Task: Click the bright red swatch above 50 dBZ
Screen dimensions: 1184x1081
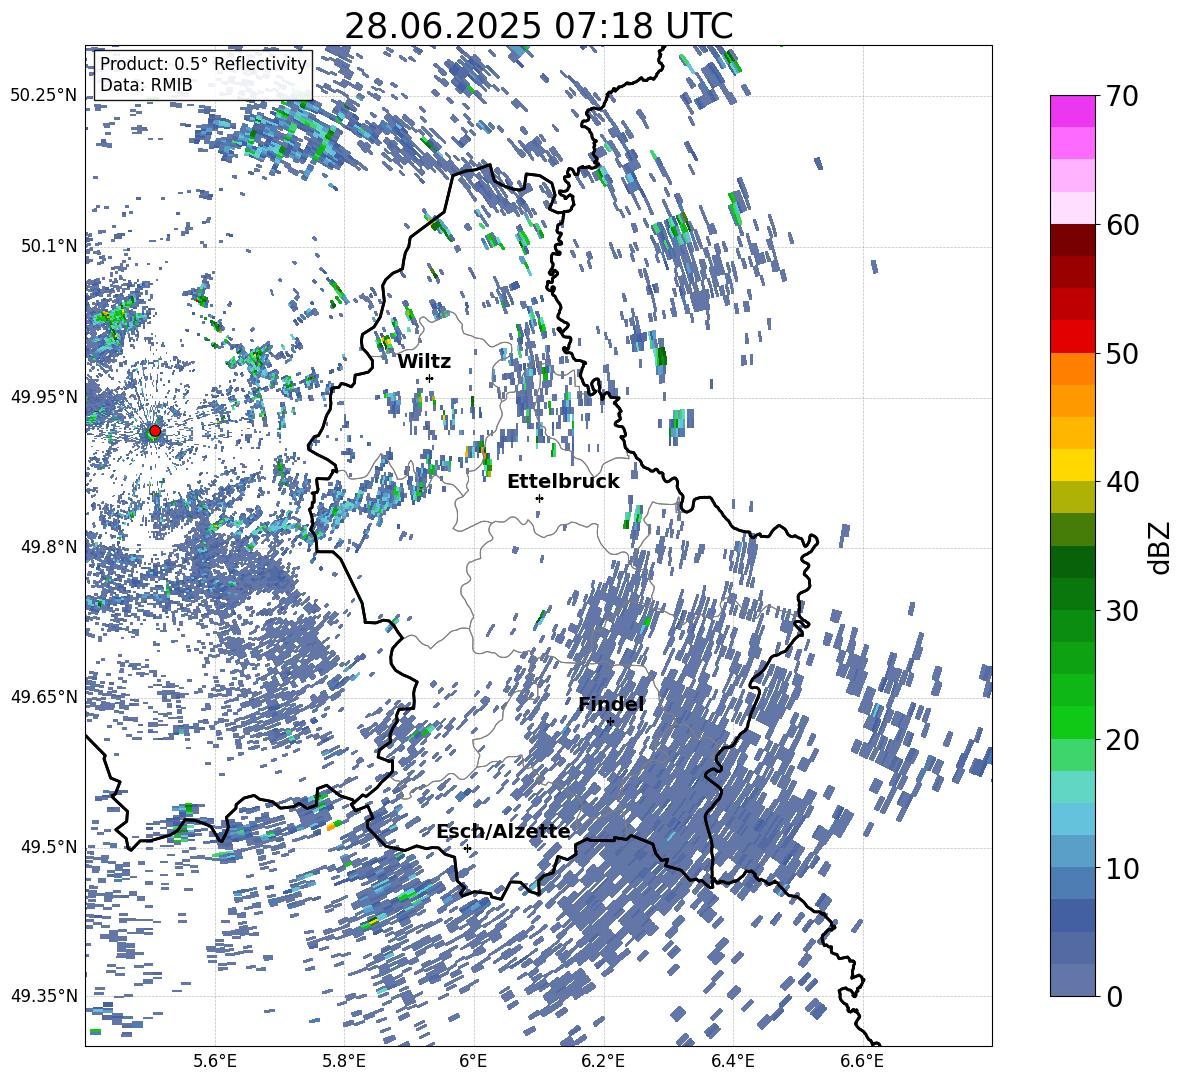Action: [x=1072, y=337]
